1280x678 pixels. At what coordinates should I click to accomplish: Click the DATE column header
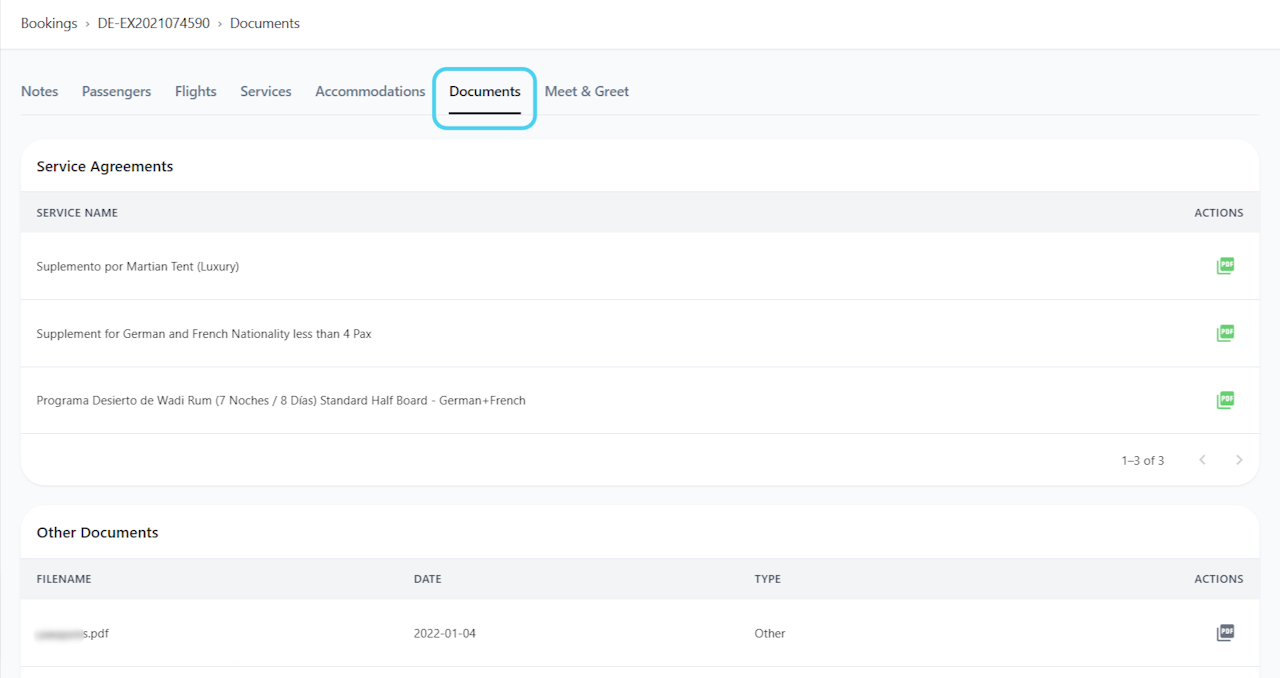pyautogui.click(x=427, y=579)
